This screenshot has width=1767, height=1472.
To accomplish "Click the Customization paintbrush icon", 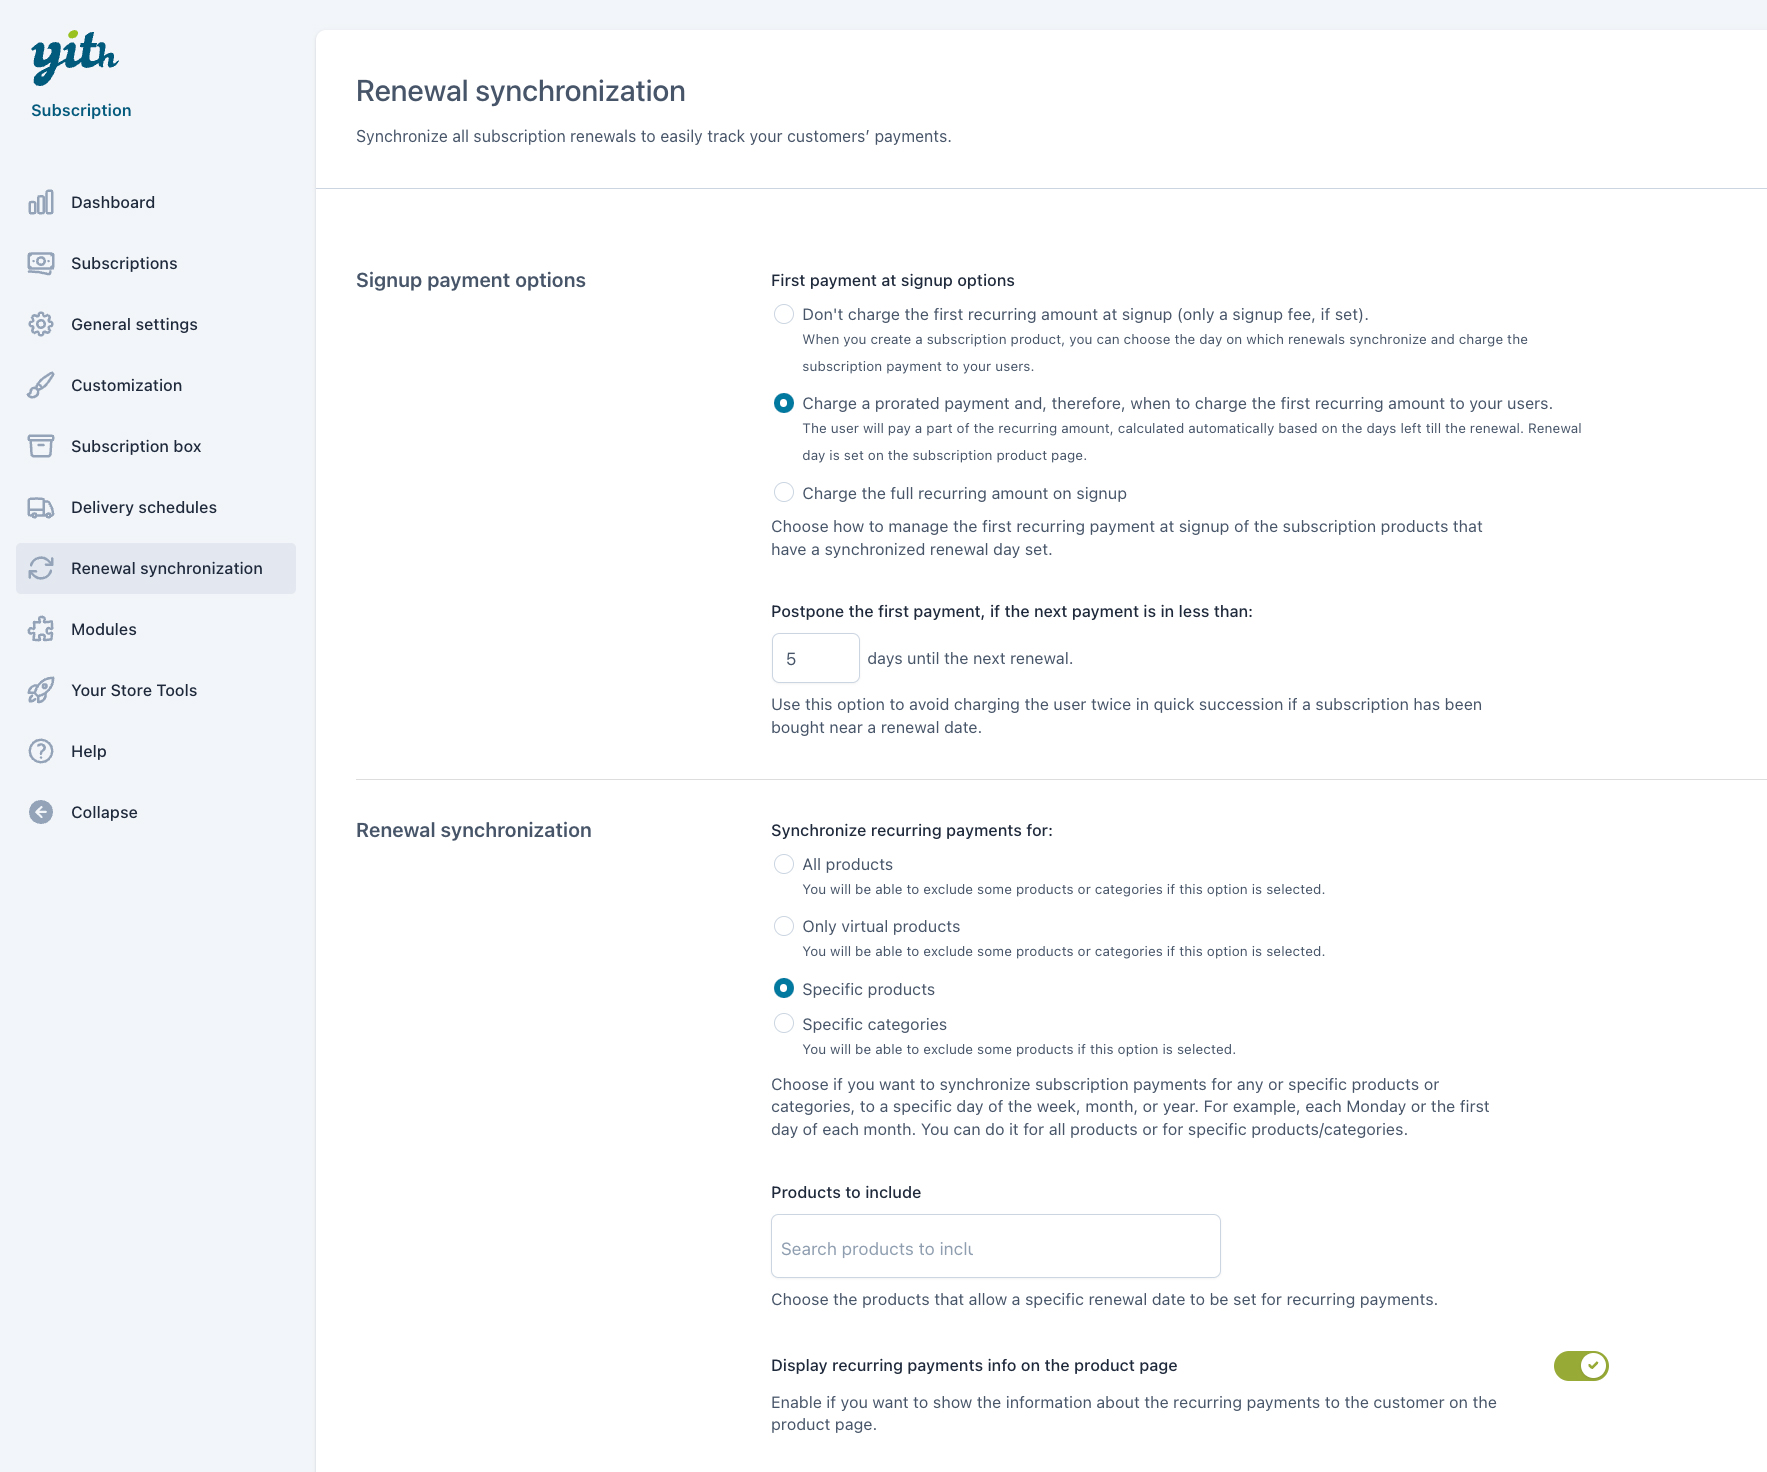I will [x=41, y=386].
